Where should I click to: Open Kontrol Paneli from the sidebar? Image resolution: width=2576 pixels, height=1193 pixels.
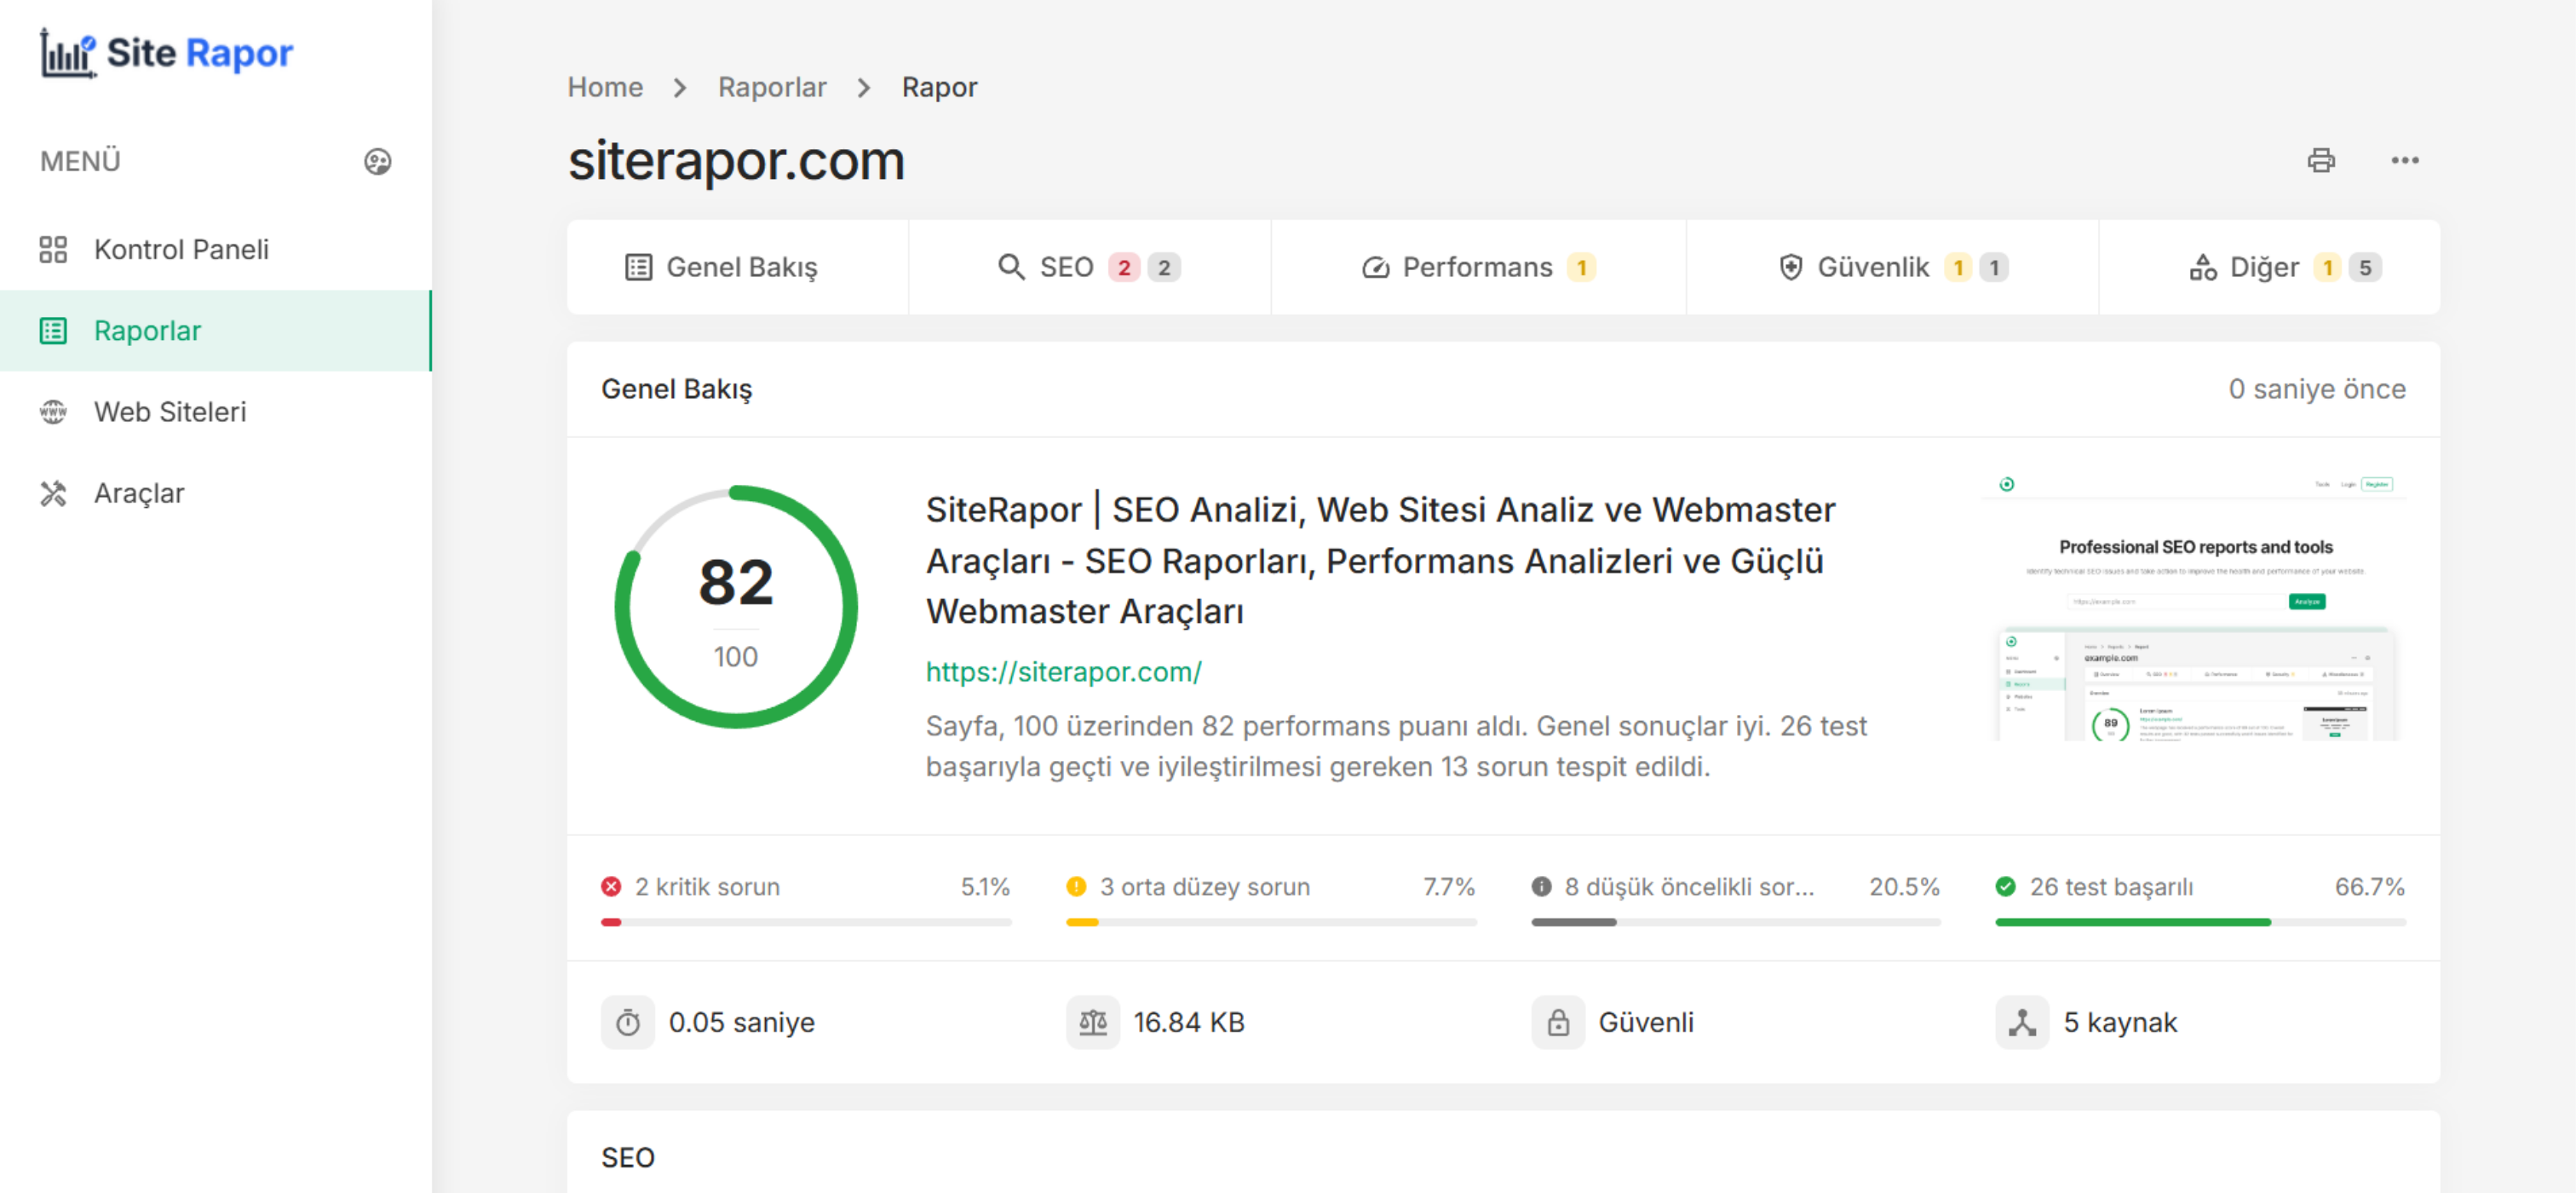215,249
